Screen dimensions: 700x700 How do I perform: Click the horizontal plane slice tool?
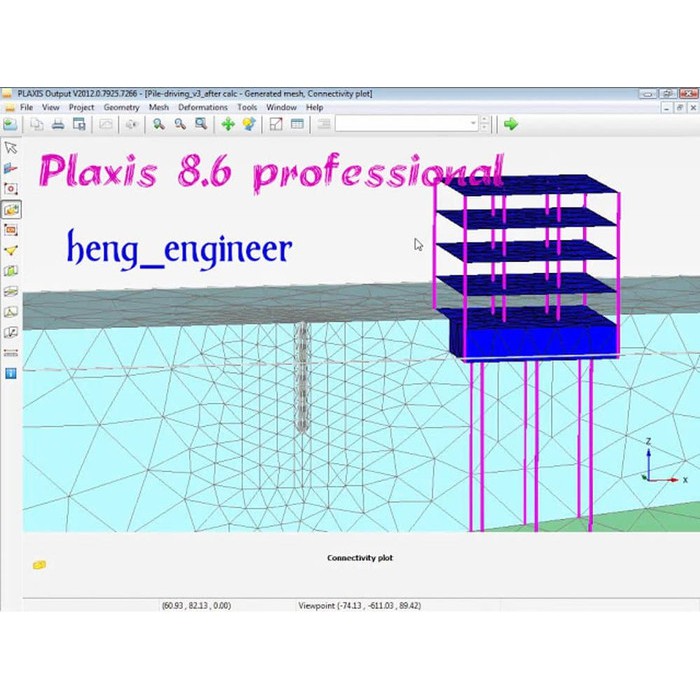tap(11, 292)
